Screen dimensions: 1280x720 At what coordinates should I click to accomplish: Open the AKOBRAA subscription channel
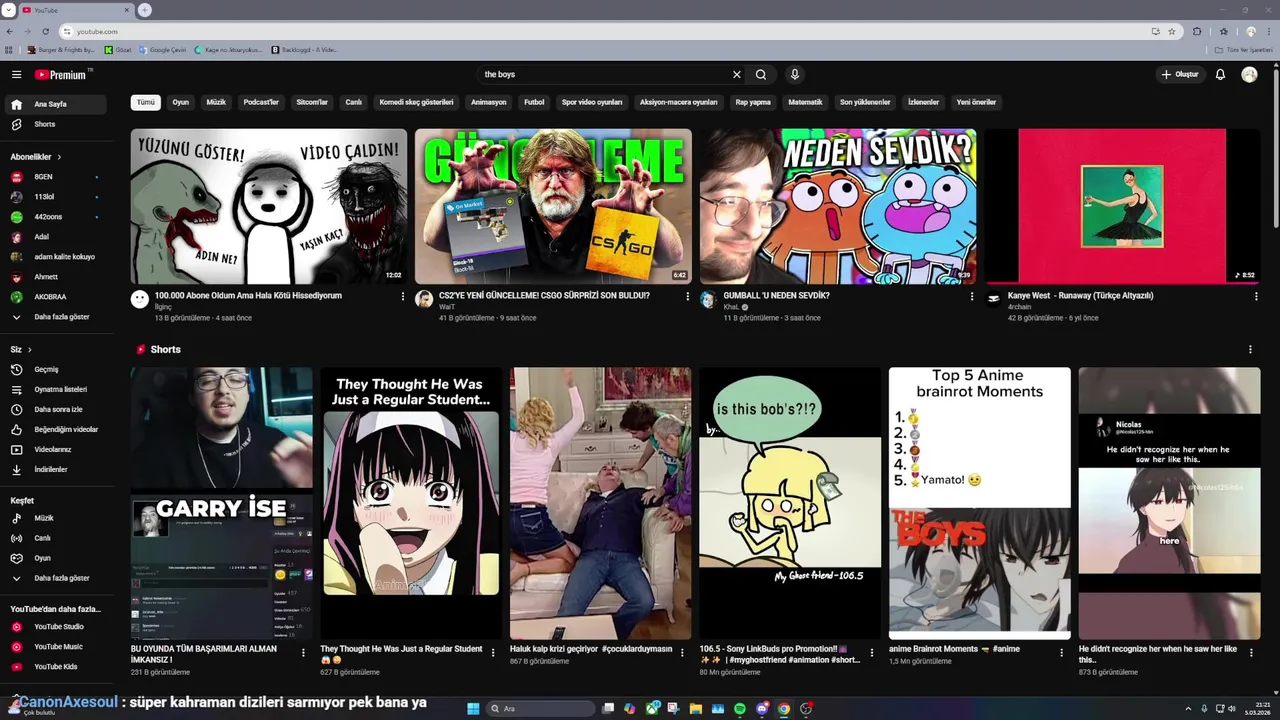pos(57,297)
